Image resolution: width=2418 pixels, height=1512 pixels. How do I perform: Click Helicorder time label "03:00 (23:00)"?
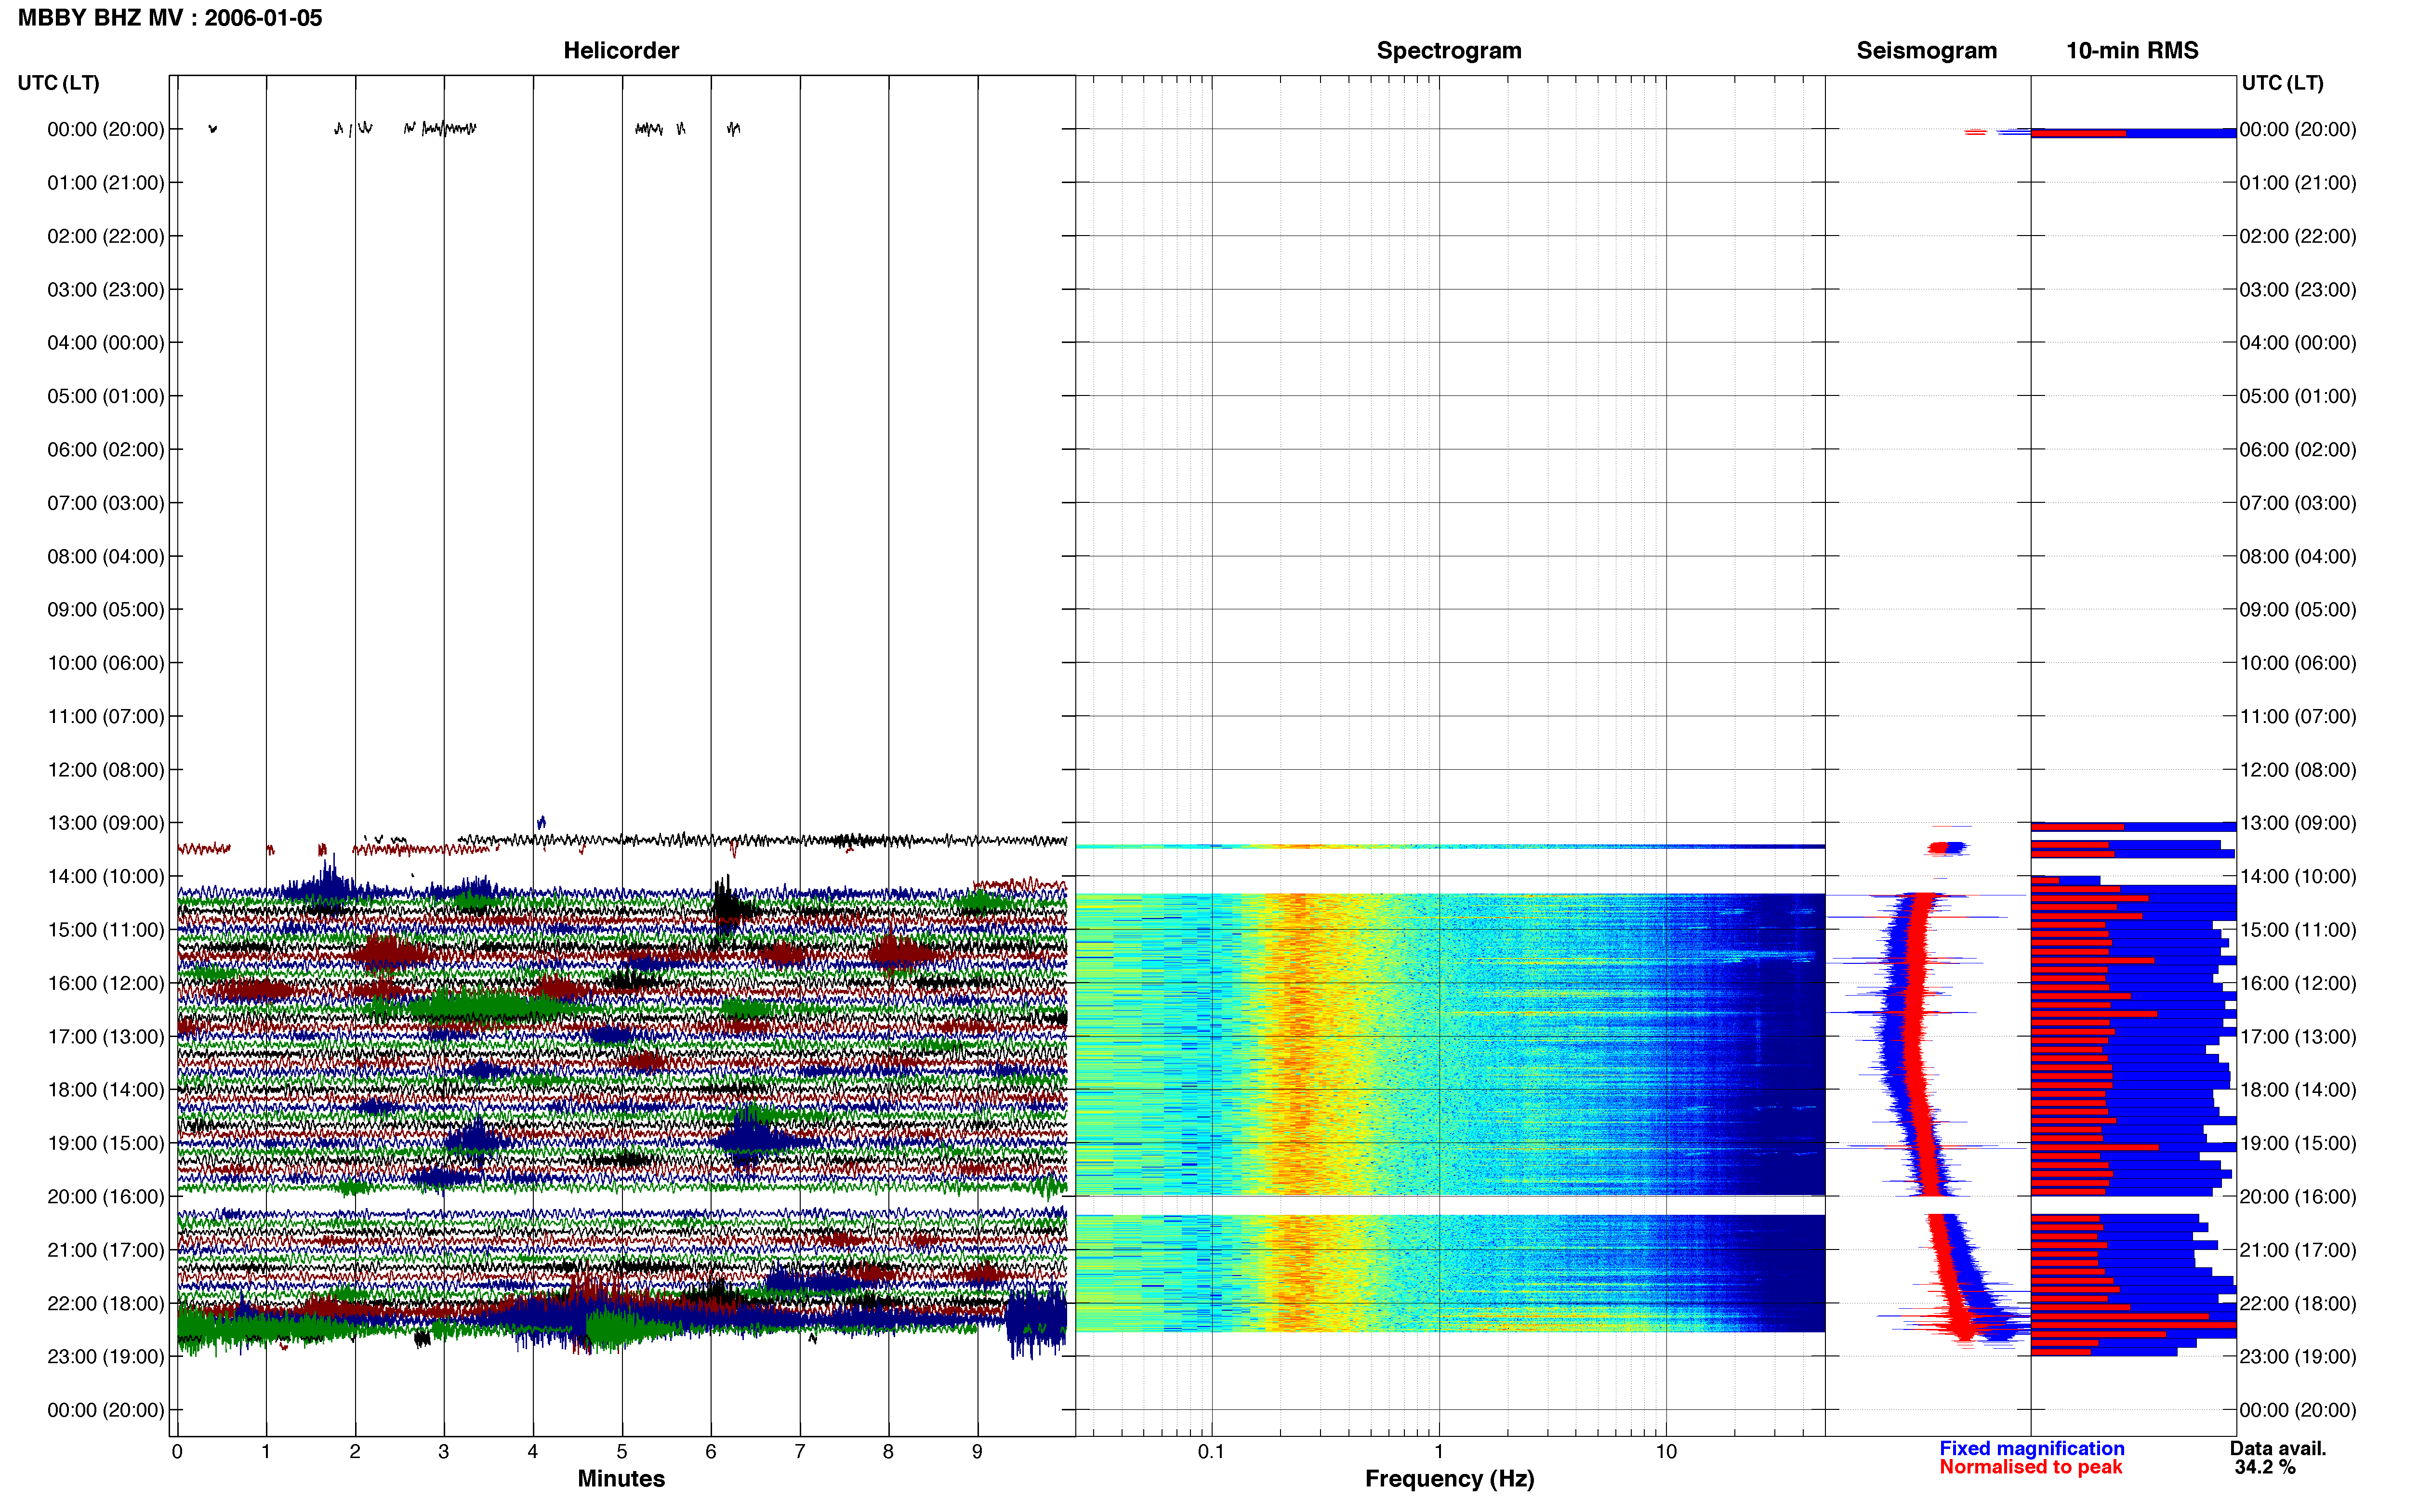coord(106,290)
